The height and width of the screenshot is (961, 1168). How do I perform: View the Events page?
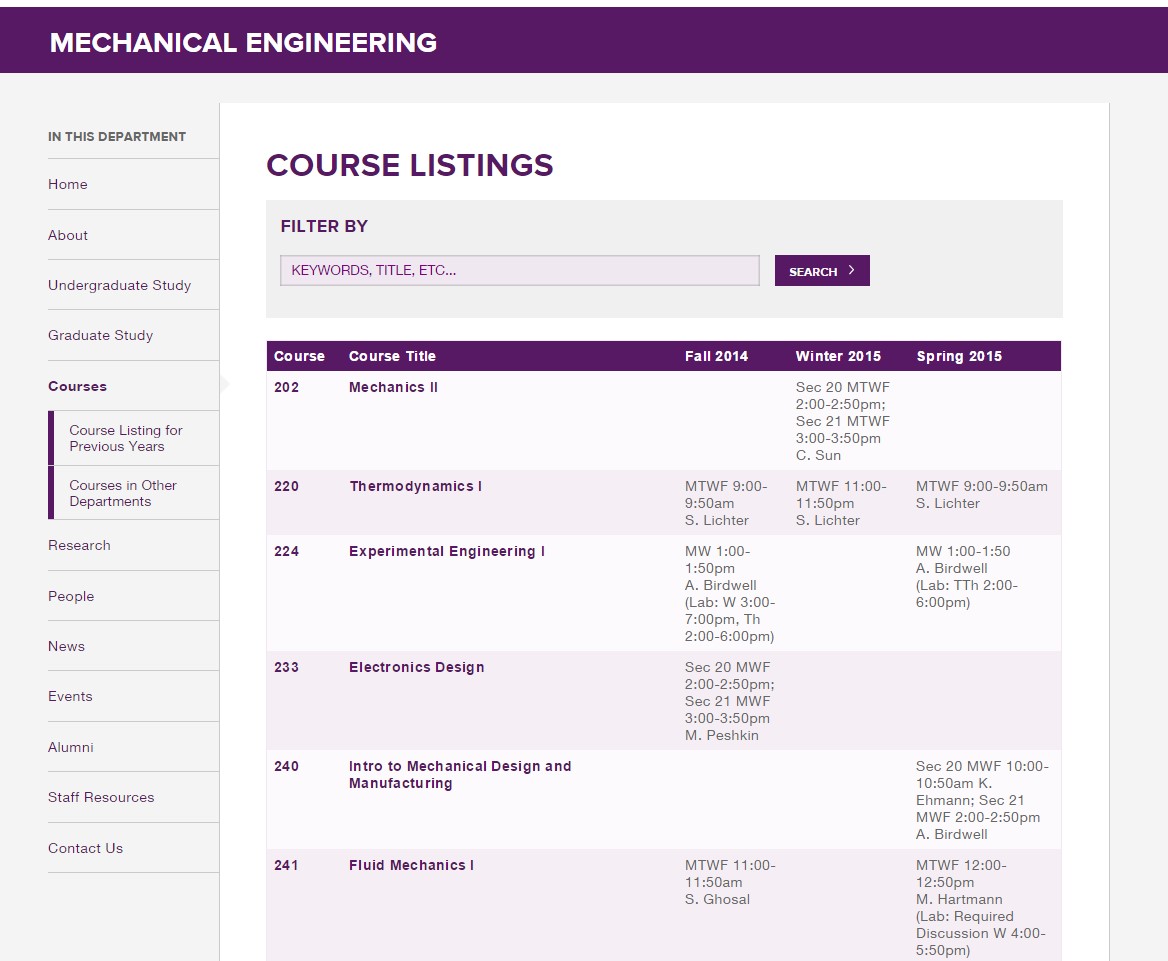[x=70, y=696]
